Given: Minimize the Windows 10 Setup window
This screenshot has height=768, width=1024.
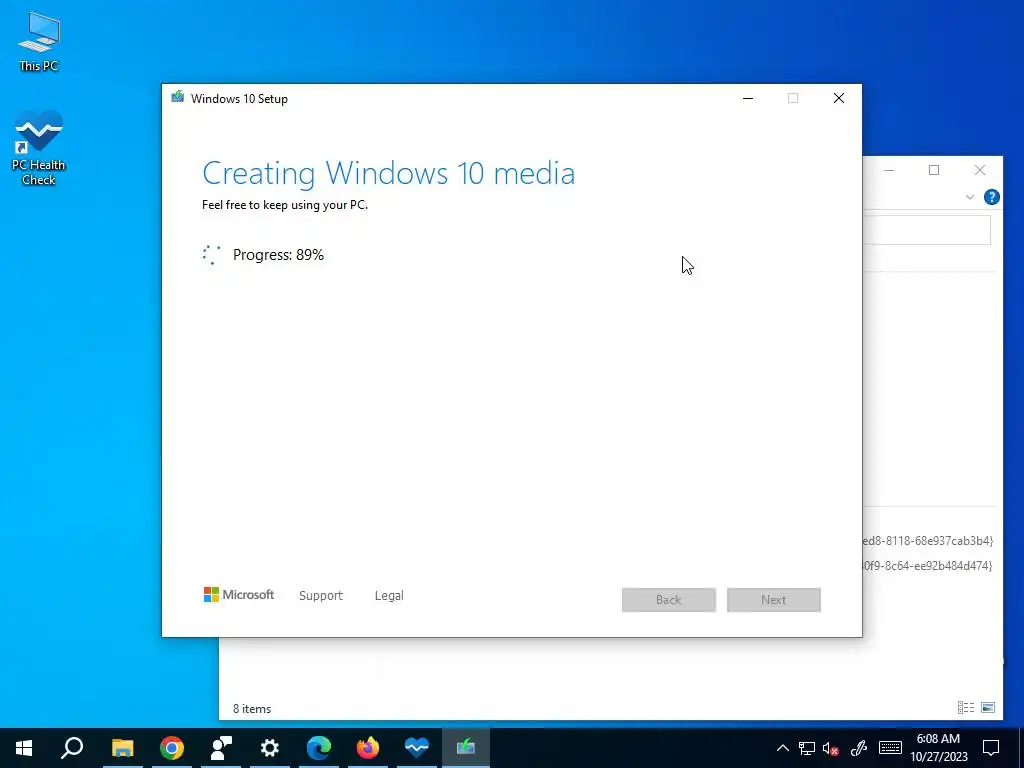Looking at the screenshot, I should coord(748,99).
